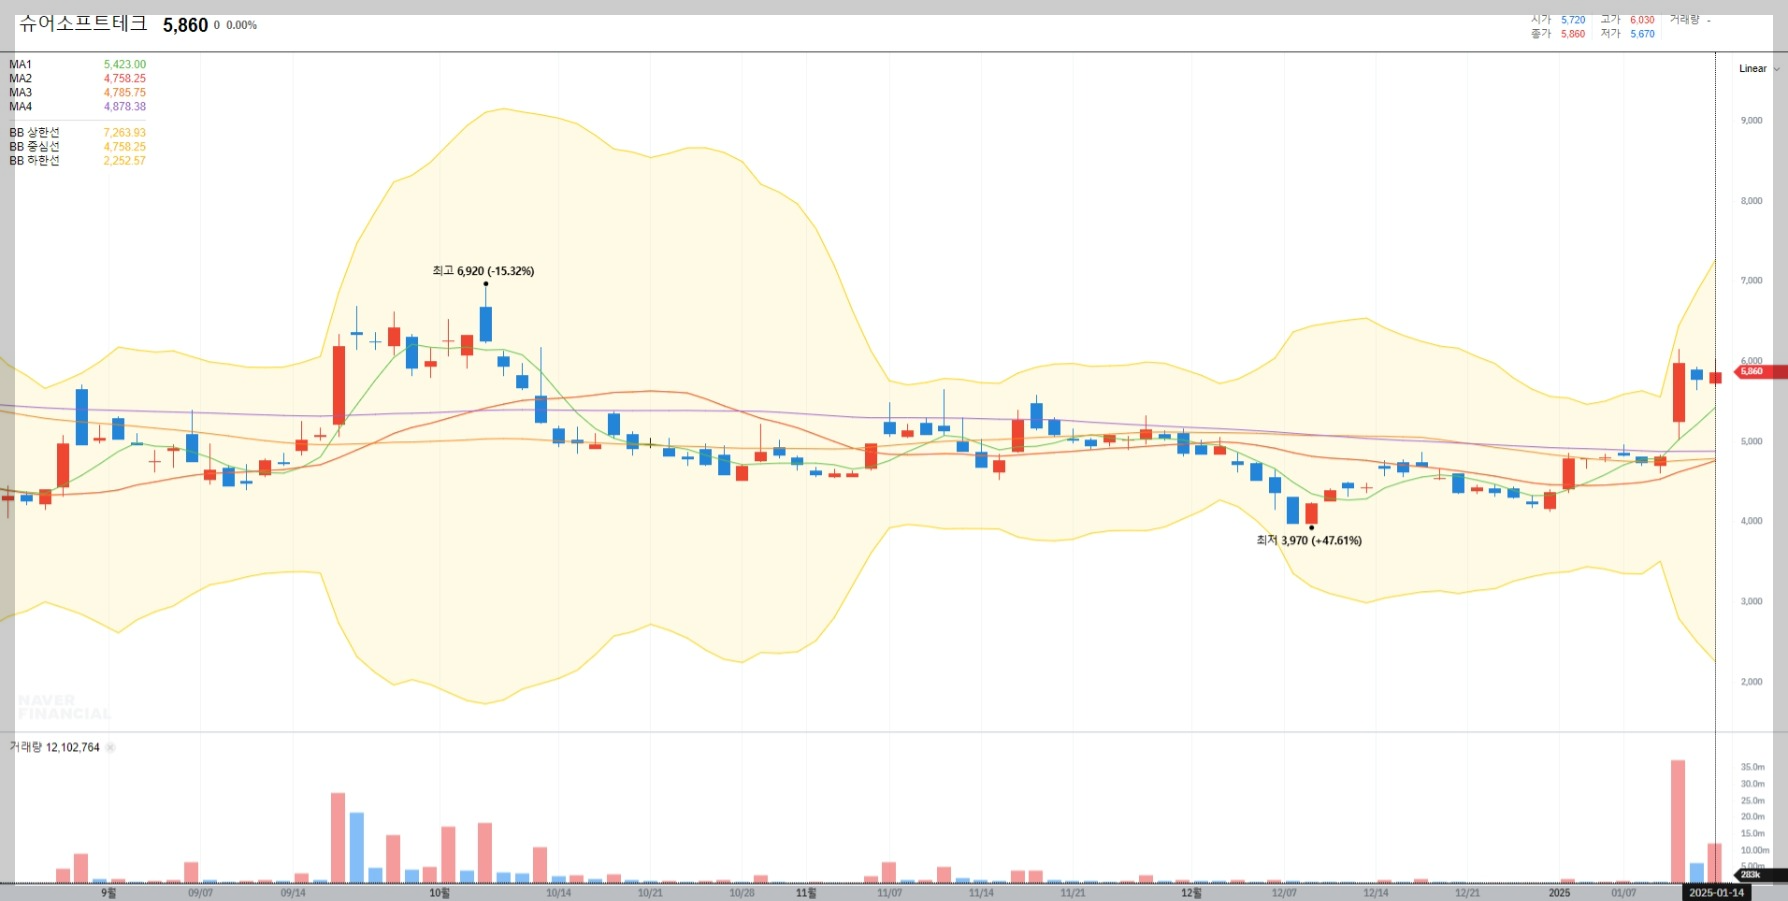Click the MA3 legend entry

[21, 92]
